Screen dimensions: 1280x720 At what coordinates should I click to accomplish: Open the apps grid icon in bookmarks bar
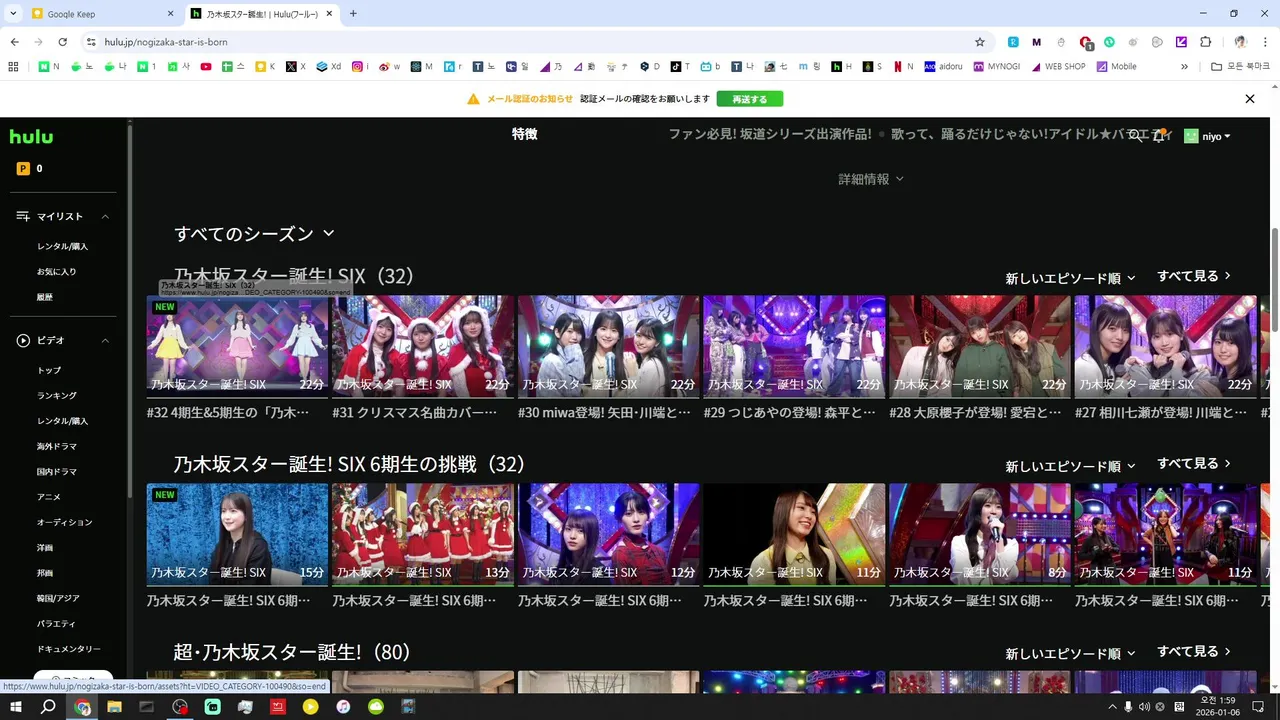pos(13,67)
